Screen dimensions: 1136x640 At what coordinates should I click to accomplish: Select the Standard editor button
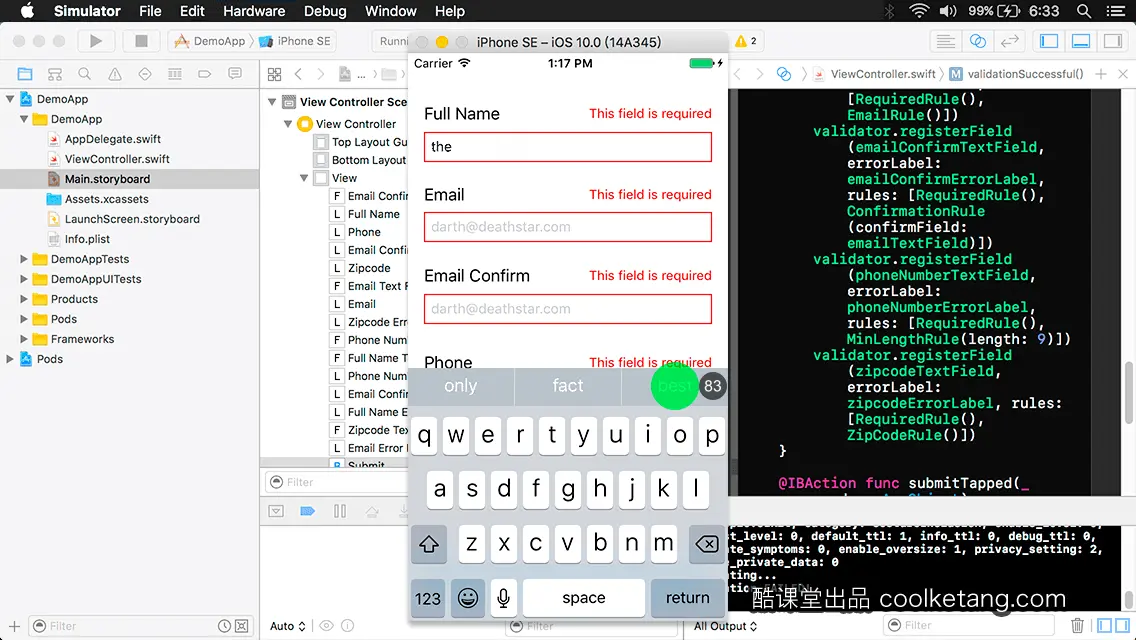point(945,41)
